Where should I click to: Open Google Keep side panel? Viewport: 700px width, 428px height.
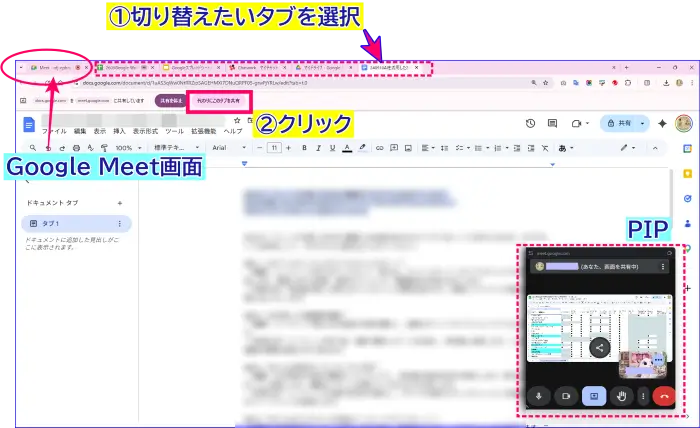tap(688, 174)
